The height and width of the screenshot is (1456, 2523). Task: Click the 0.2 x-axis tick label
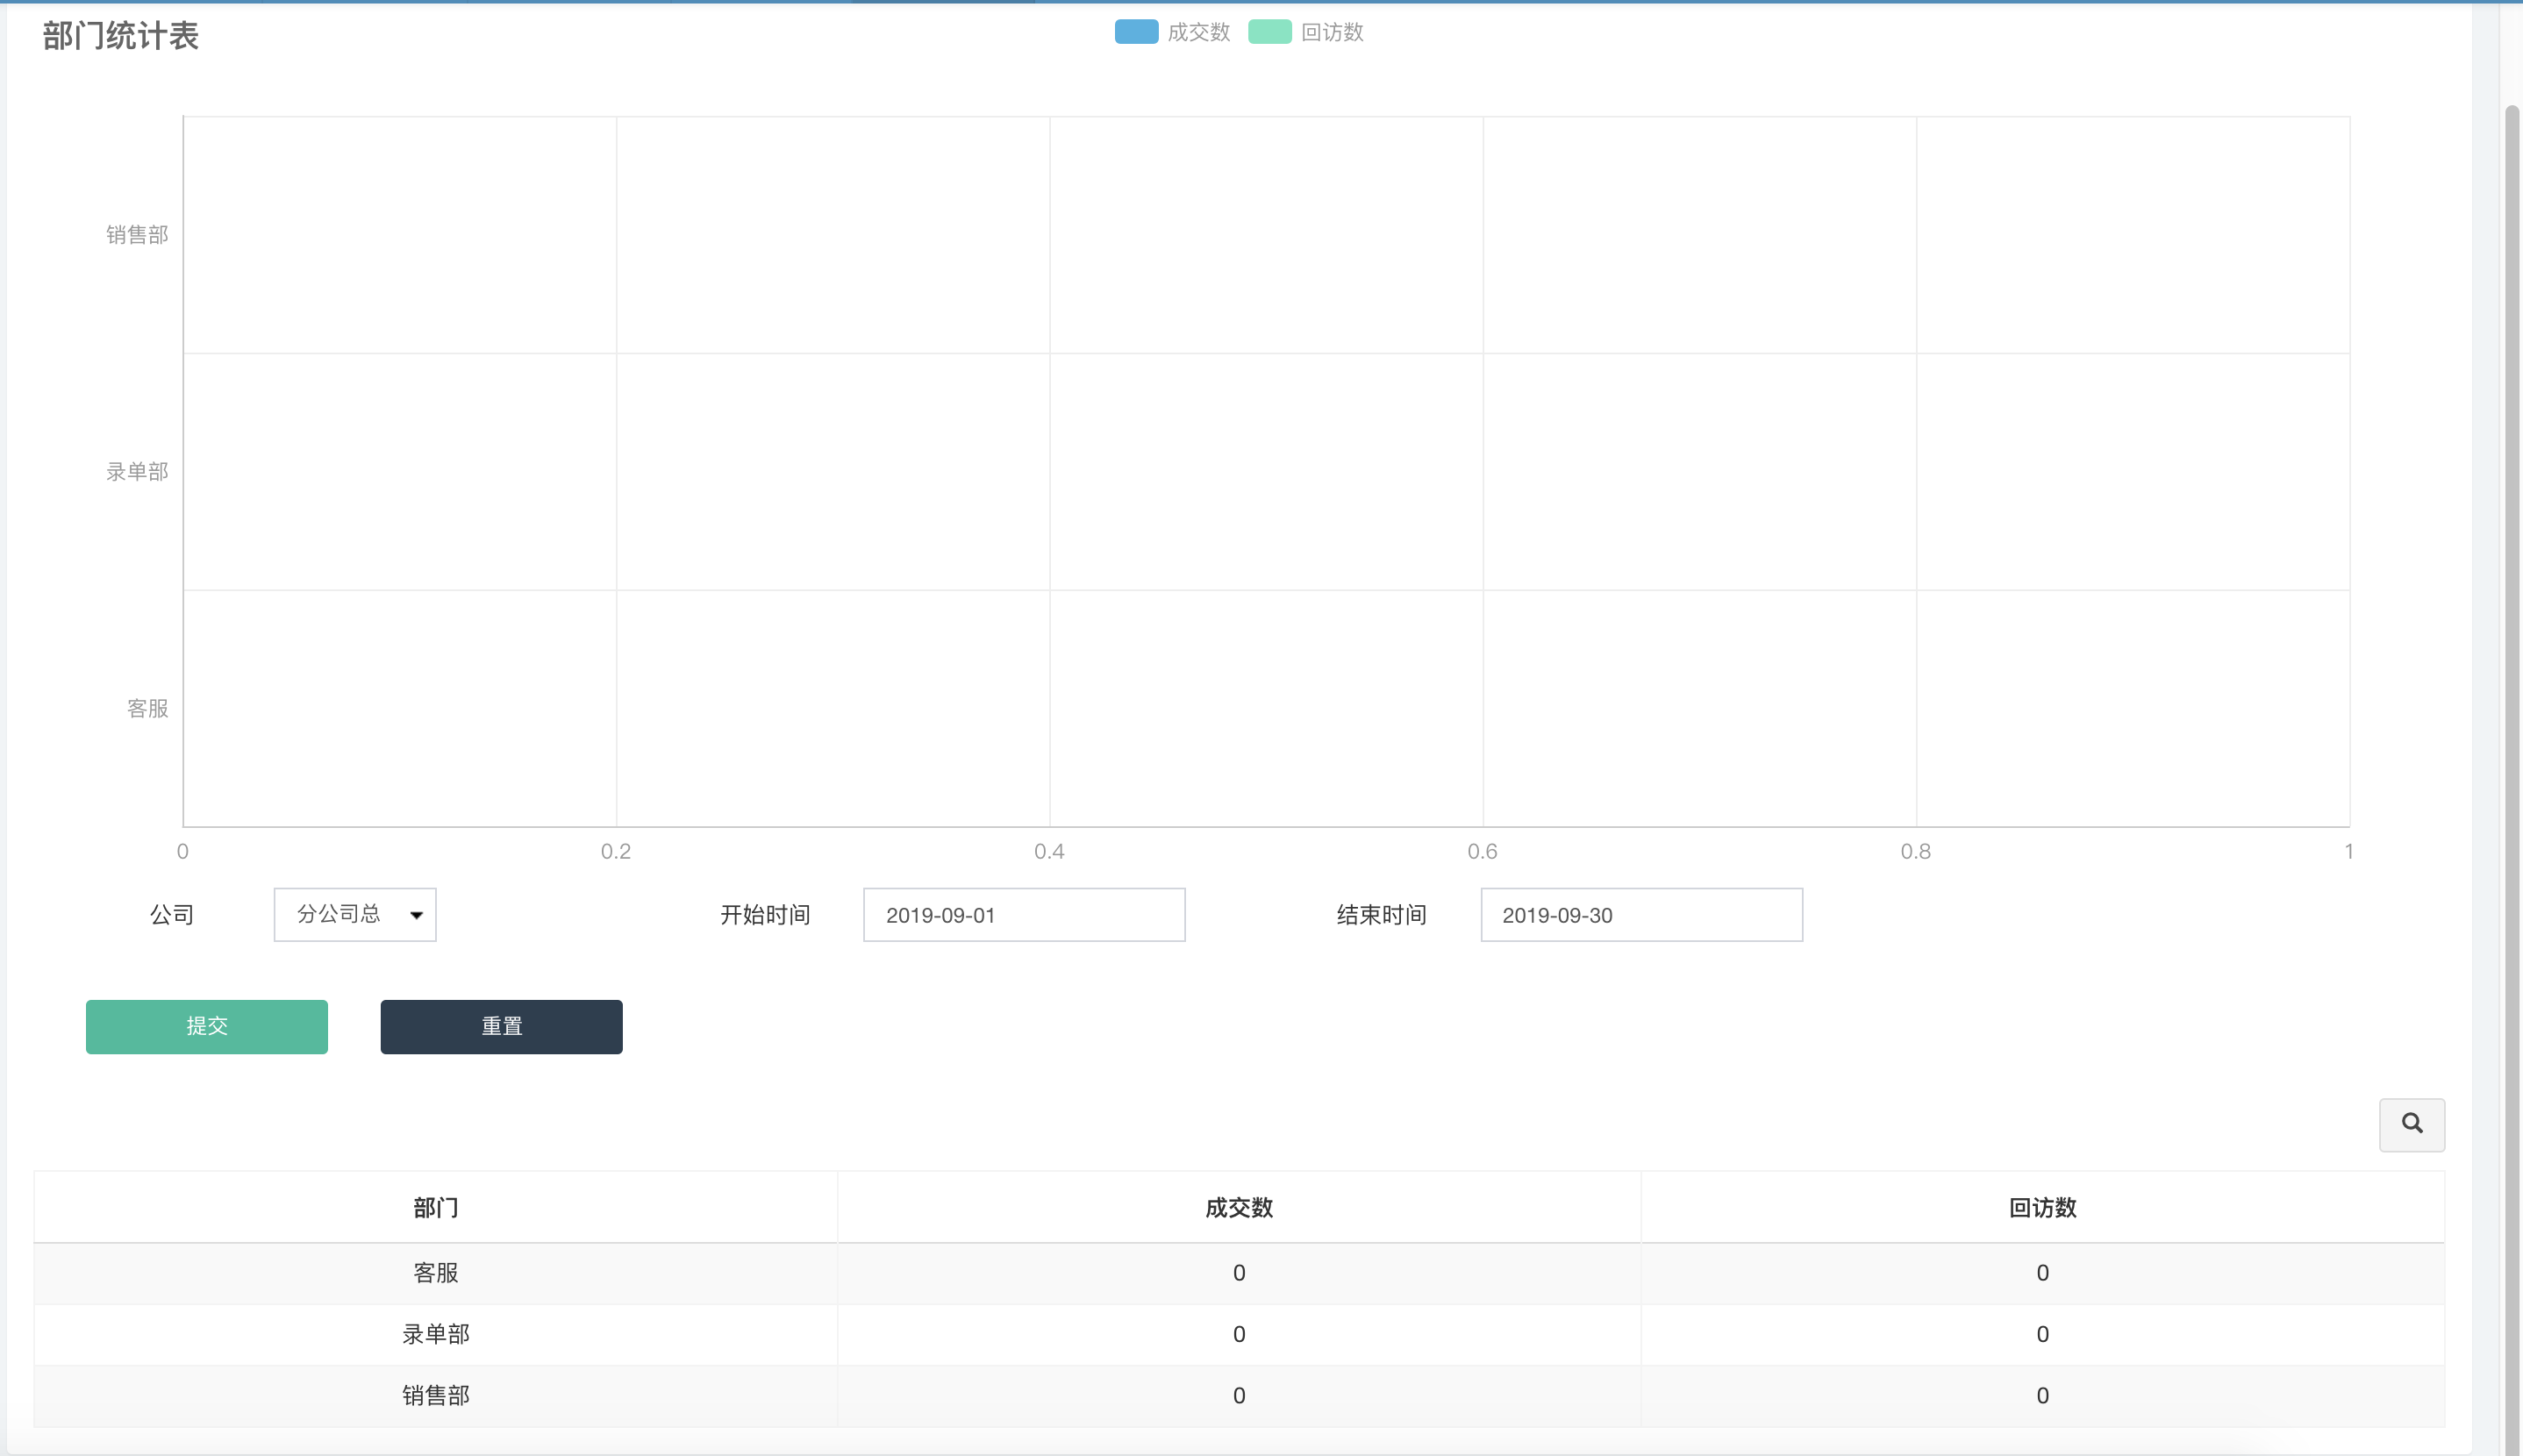(616, 851)
